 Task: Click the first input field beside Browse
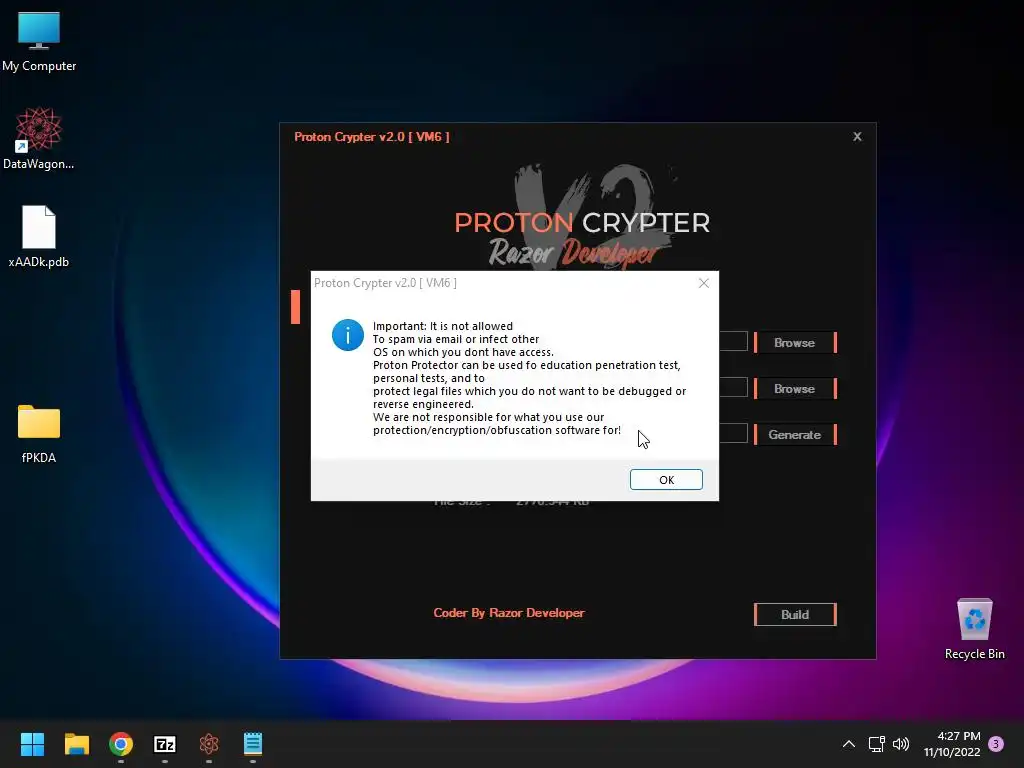[x=733, y=341]
